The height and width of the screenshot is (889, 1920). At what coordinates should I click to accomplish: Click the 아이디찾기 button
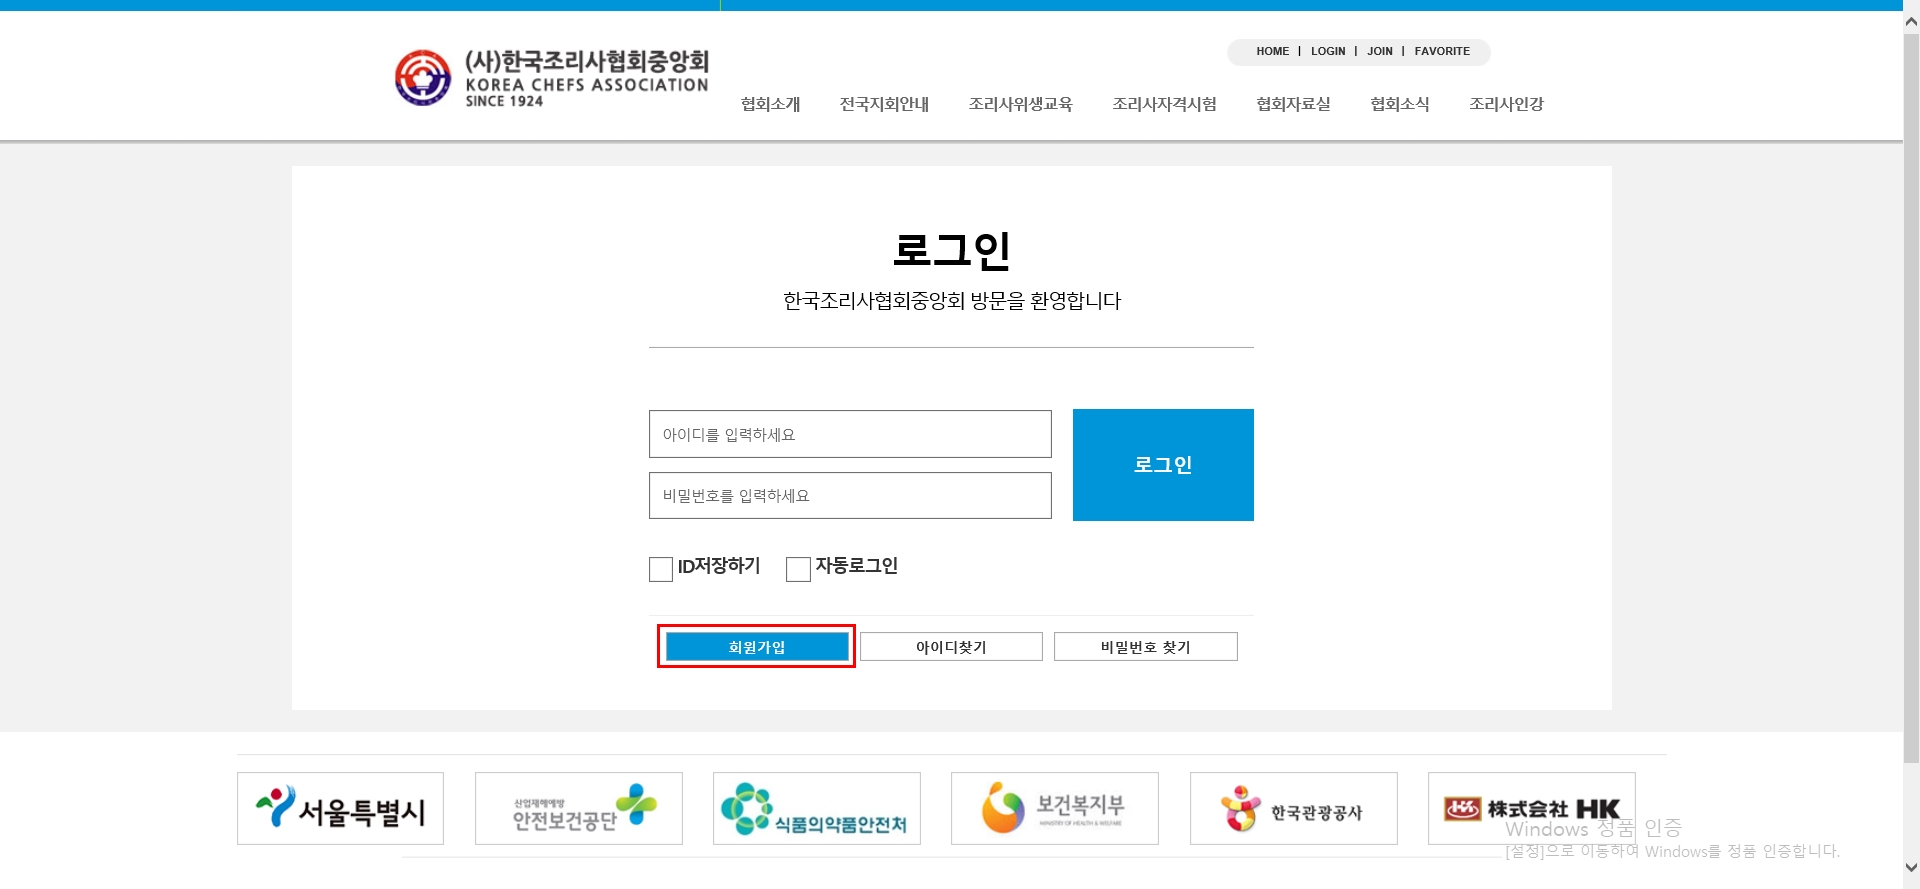[951, 647]
